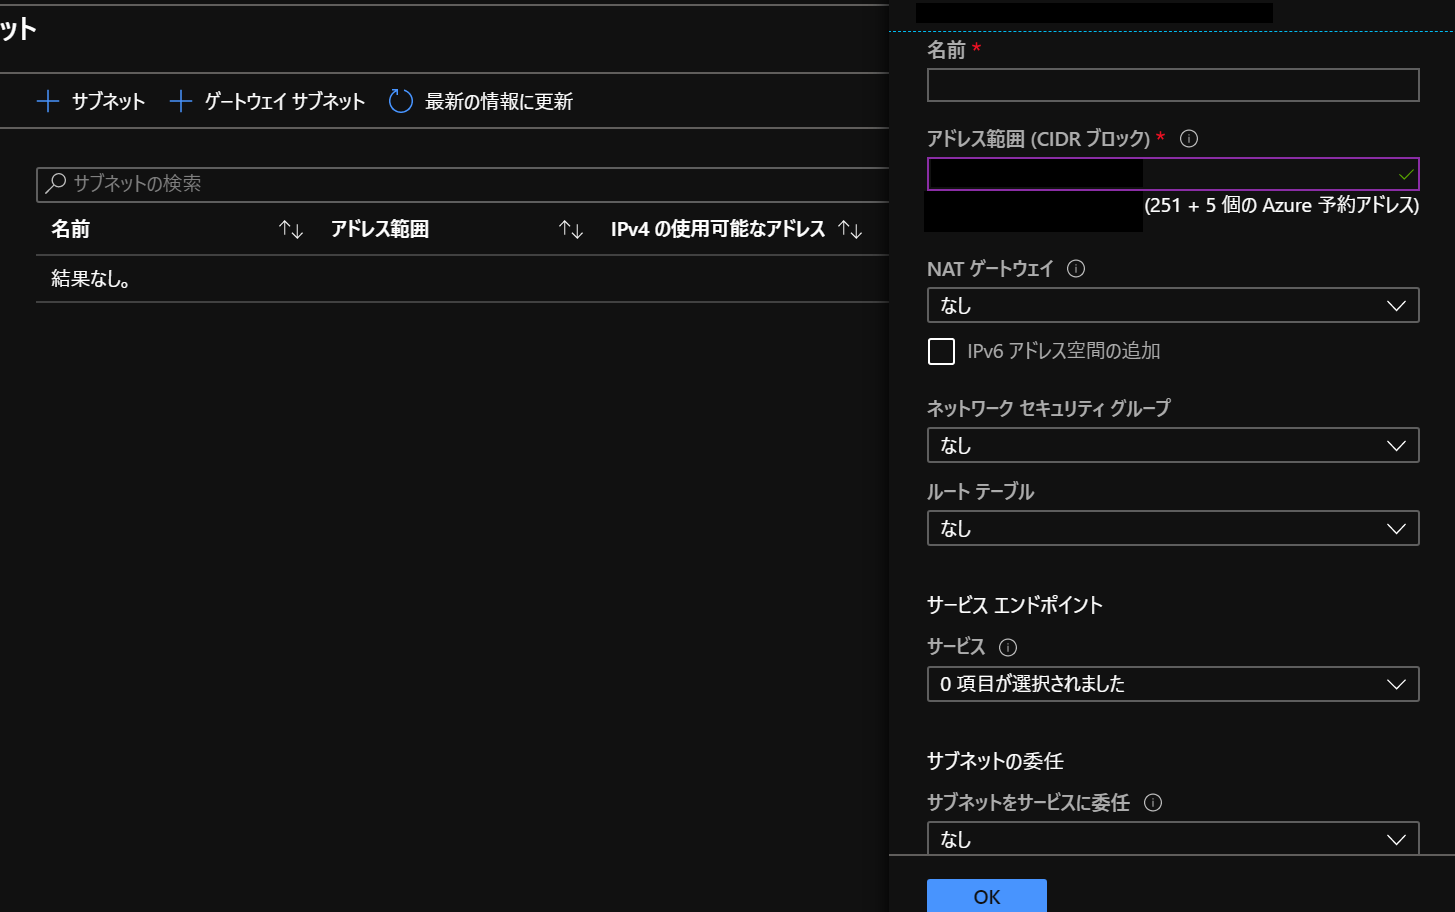Click the info icon next to アドレス範囲 (CIDR ブロック)
The width and height of the screenshot is (1455, 912).
pyautogui.click(x=1189, y=139)
